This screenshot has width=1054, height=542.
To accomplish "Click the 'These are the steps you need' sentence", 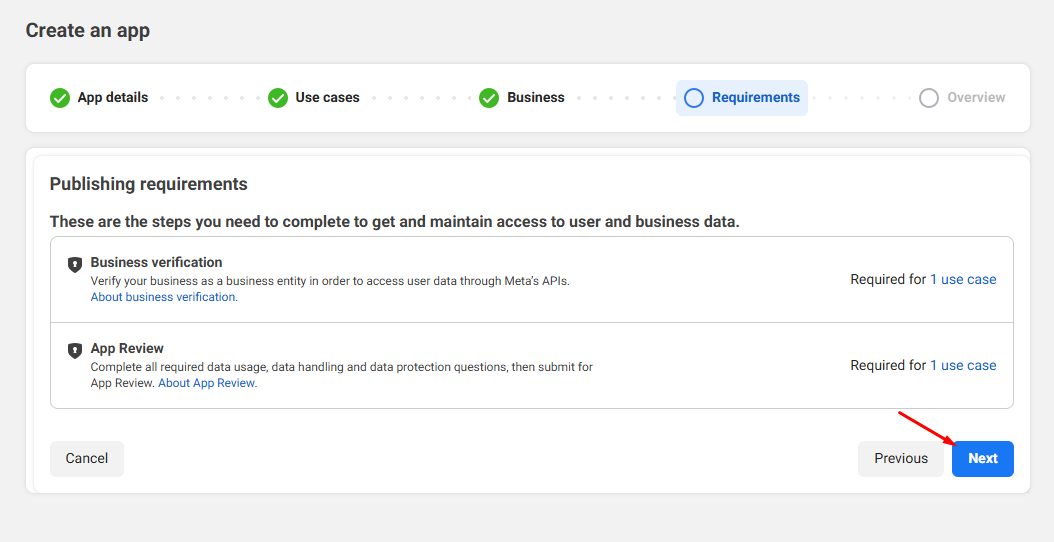I will pyautogui.click(x=395, y=222).
